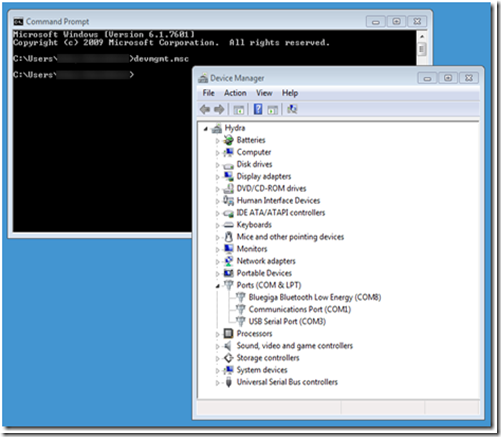Click the Show/Hide Console Tree toolbar icon
Image resolution: width=501 pixels, height=437 pixels.
point(238,110)
